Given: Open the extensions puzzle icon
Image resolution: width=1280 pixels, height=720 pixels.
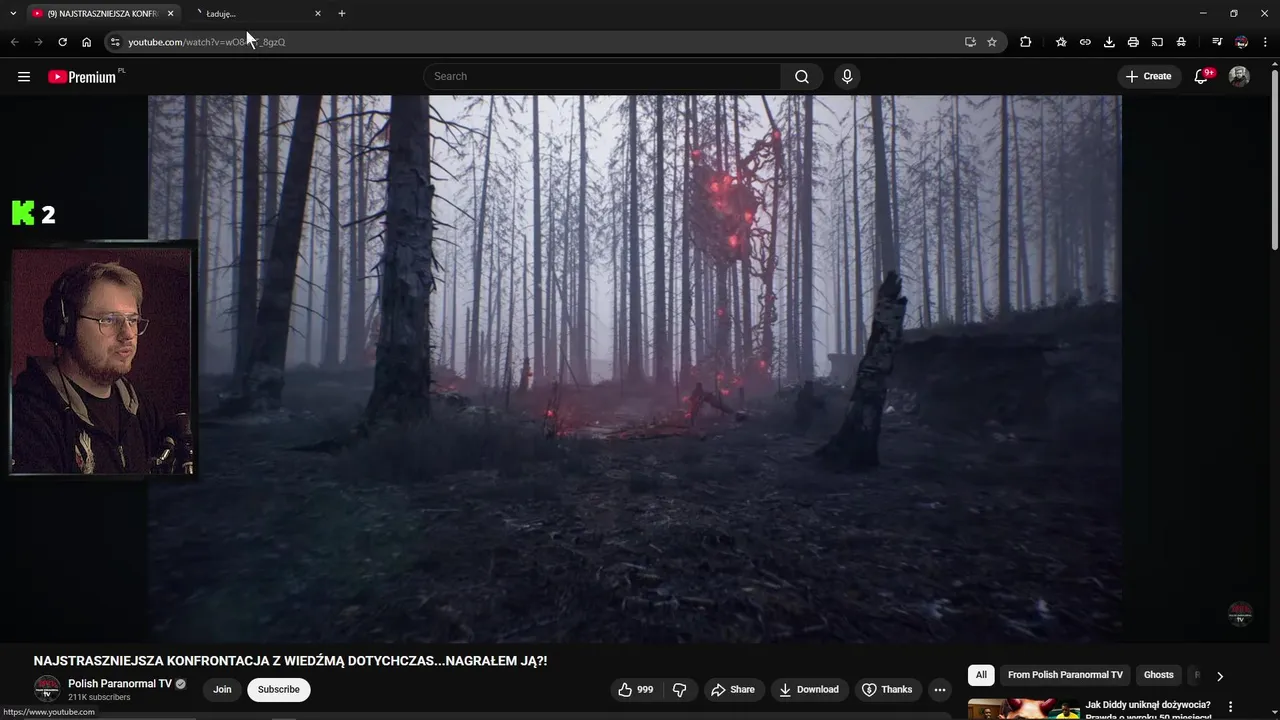Looking at the screenshot, I should (1025, 42).
